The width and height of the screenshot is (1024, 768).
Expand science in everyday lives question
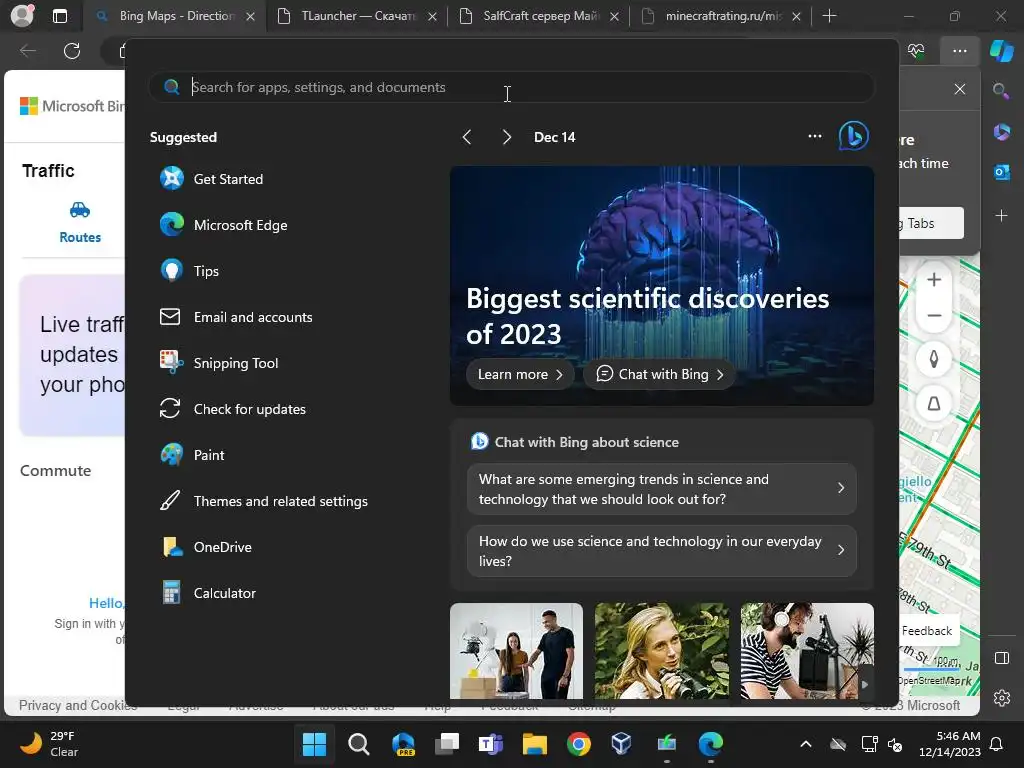pyautogui.click(x=662, y=551)
